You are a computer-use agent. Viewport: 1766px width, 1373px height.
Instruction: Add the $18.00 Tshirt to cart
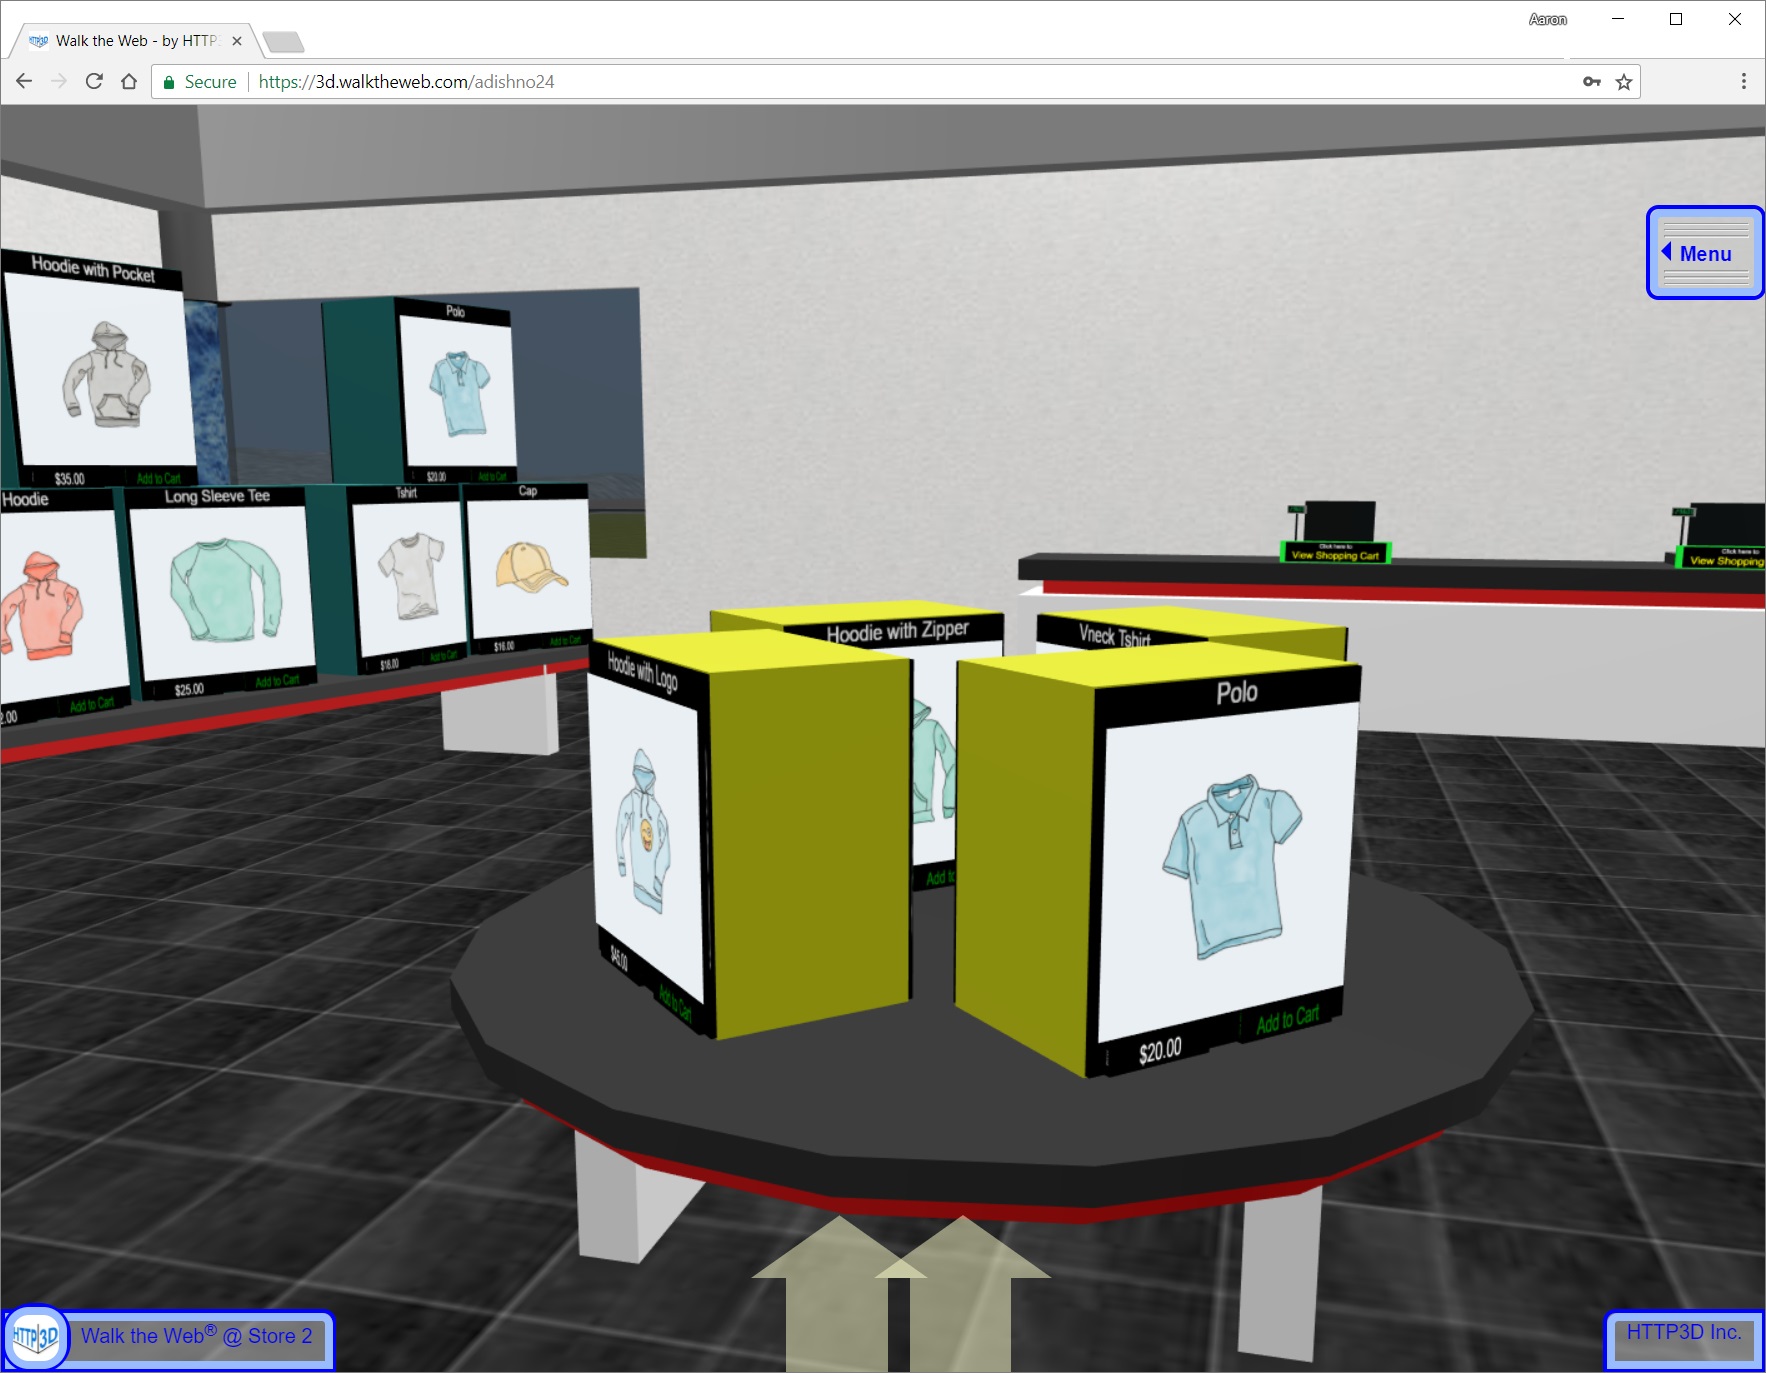(x=444, y=656)
